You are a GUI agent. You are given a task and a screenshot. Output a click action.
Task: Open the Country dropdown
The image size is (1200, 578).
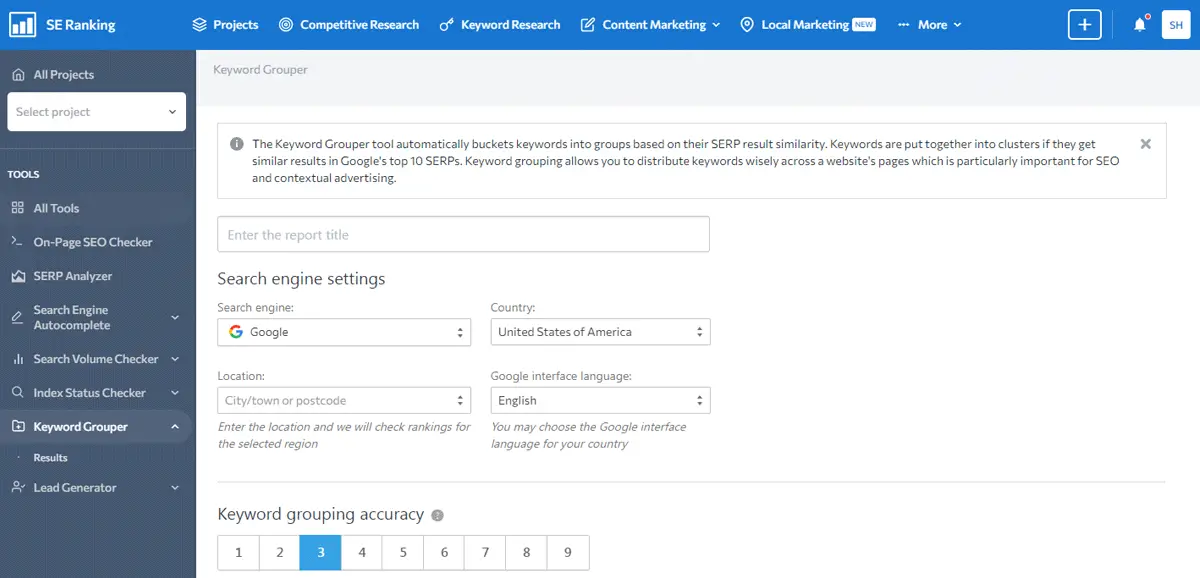[600, 332]
